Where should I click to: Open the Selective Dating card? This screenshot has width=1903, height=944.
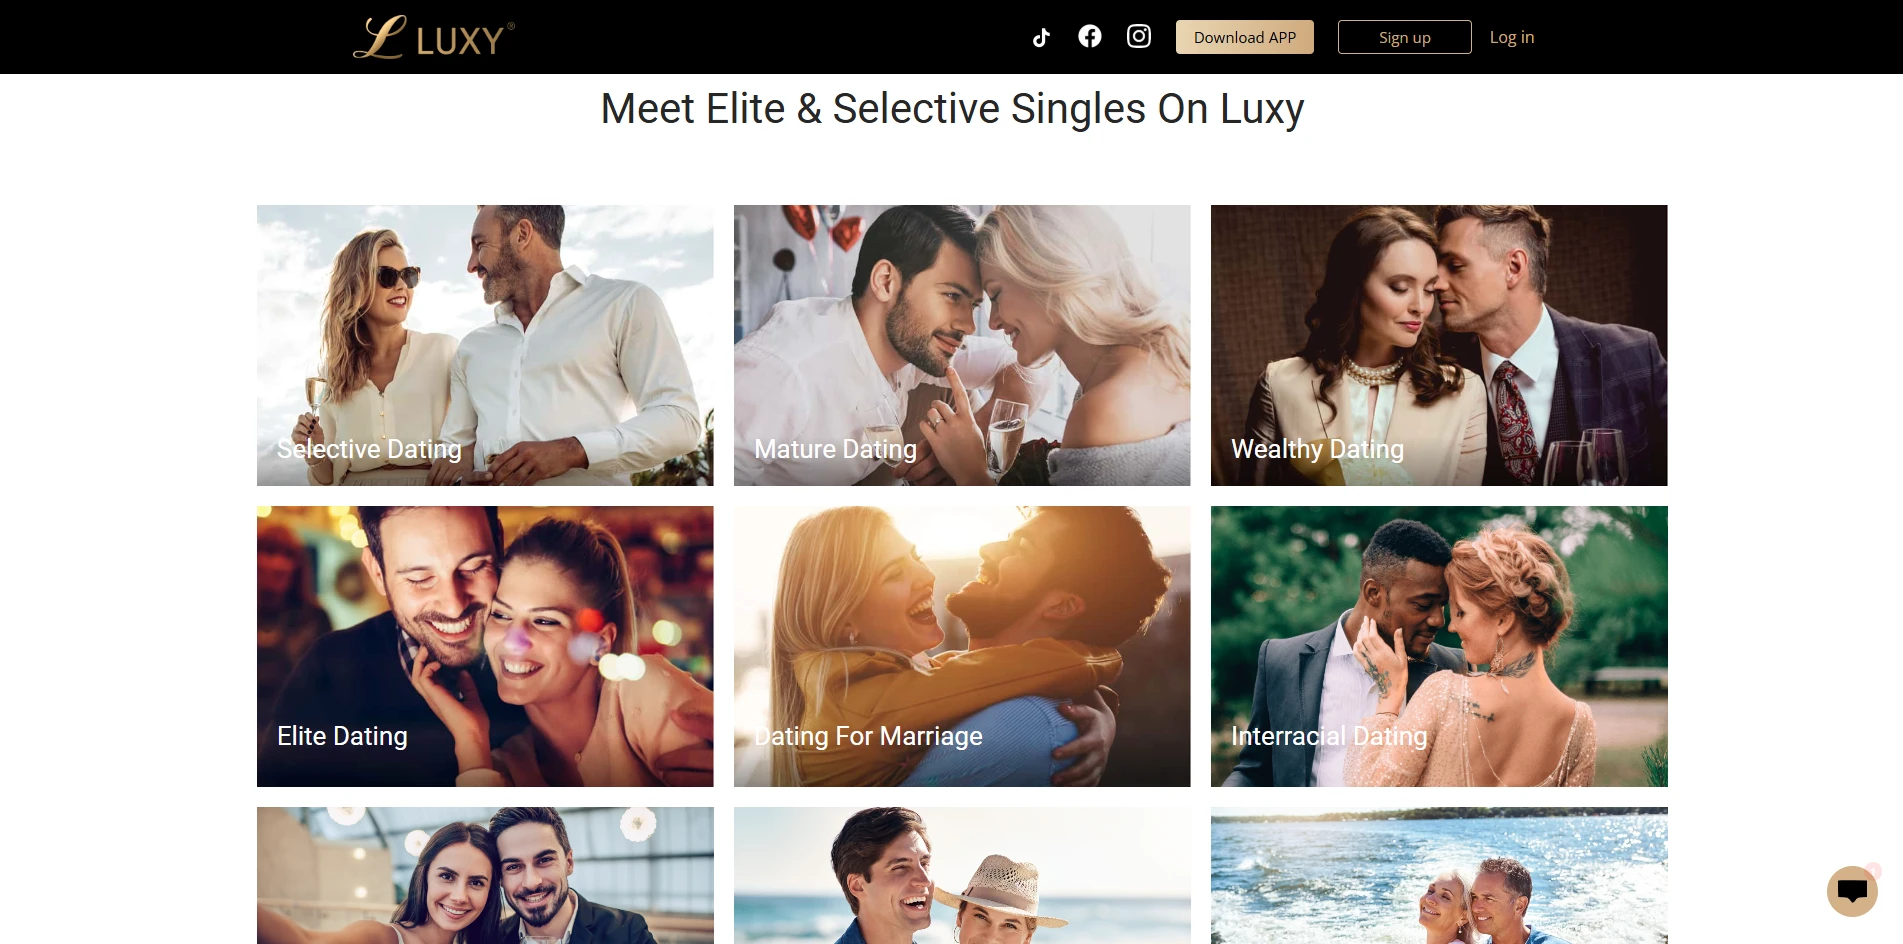tap(485, 345)
